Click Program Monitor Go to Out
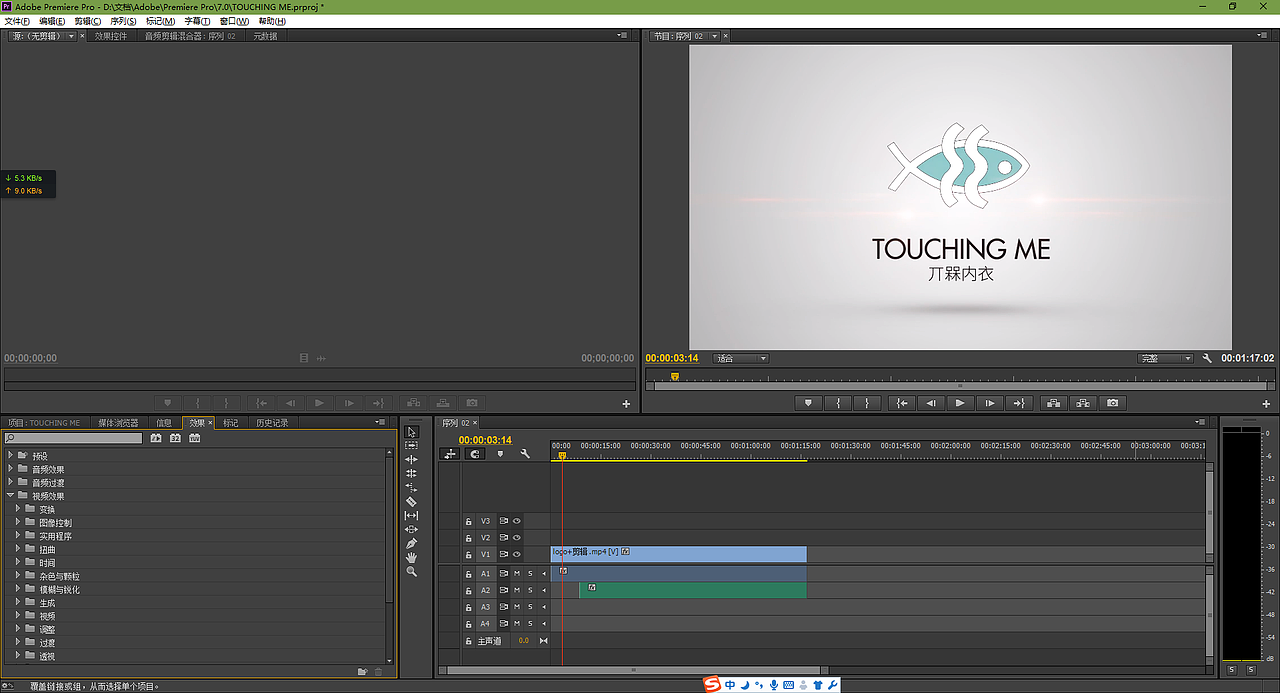 [1018, 403]
